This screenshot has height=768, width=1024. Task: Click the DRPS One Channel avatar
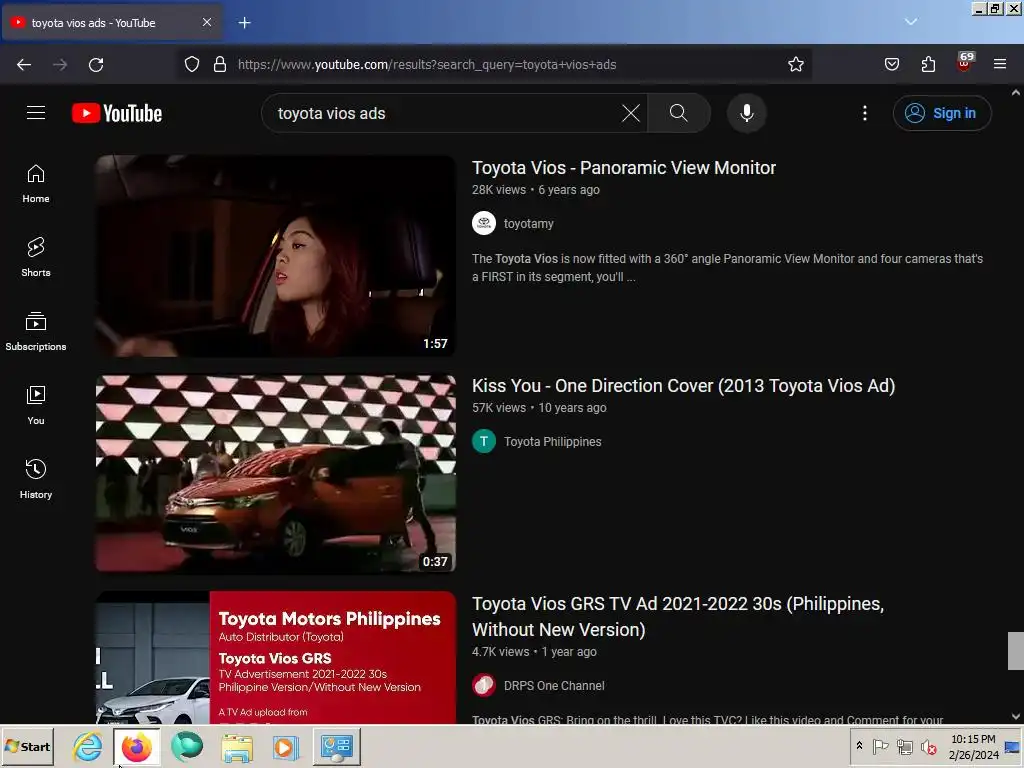(x=484, y=686)
